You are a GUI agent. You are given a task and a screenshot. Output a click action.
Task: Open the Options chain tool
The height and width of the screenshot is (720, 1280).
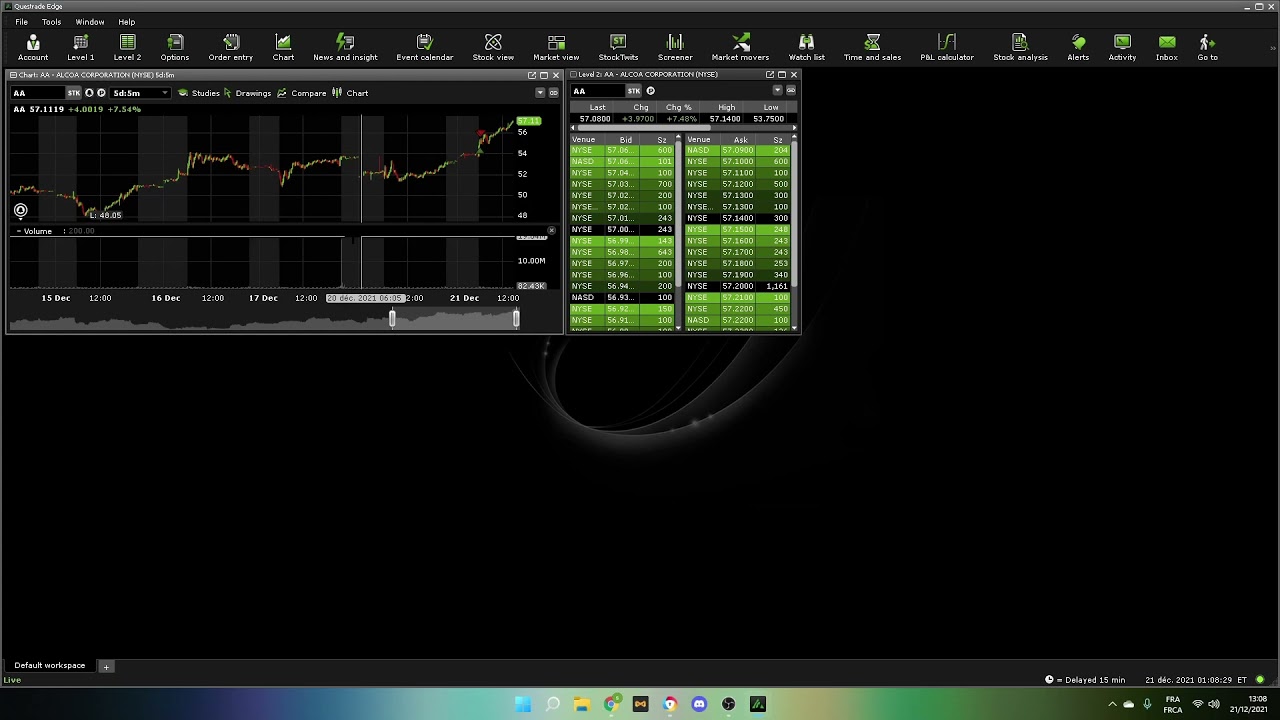pos(175,47)
